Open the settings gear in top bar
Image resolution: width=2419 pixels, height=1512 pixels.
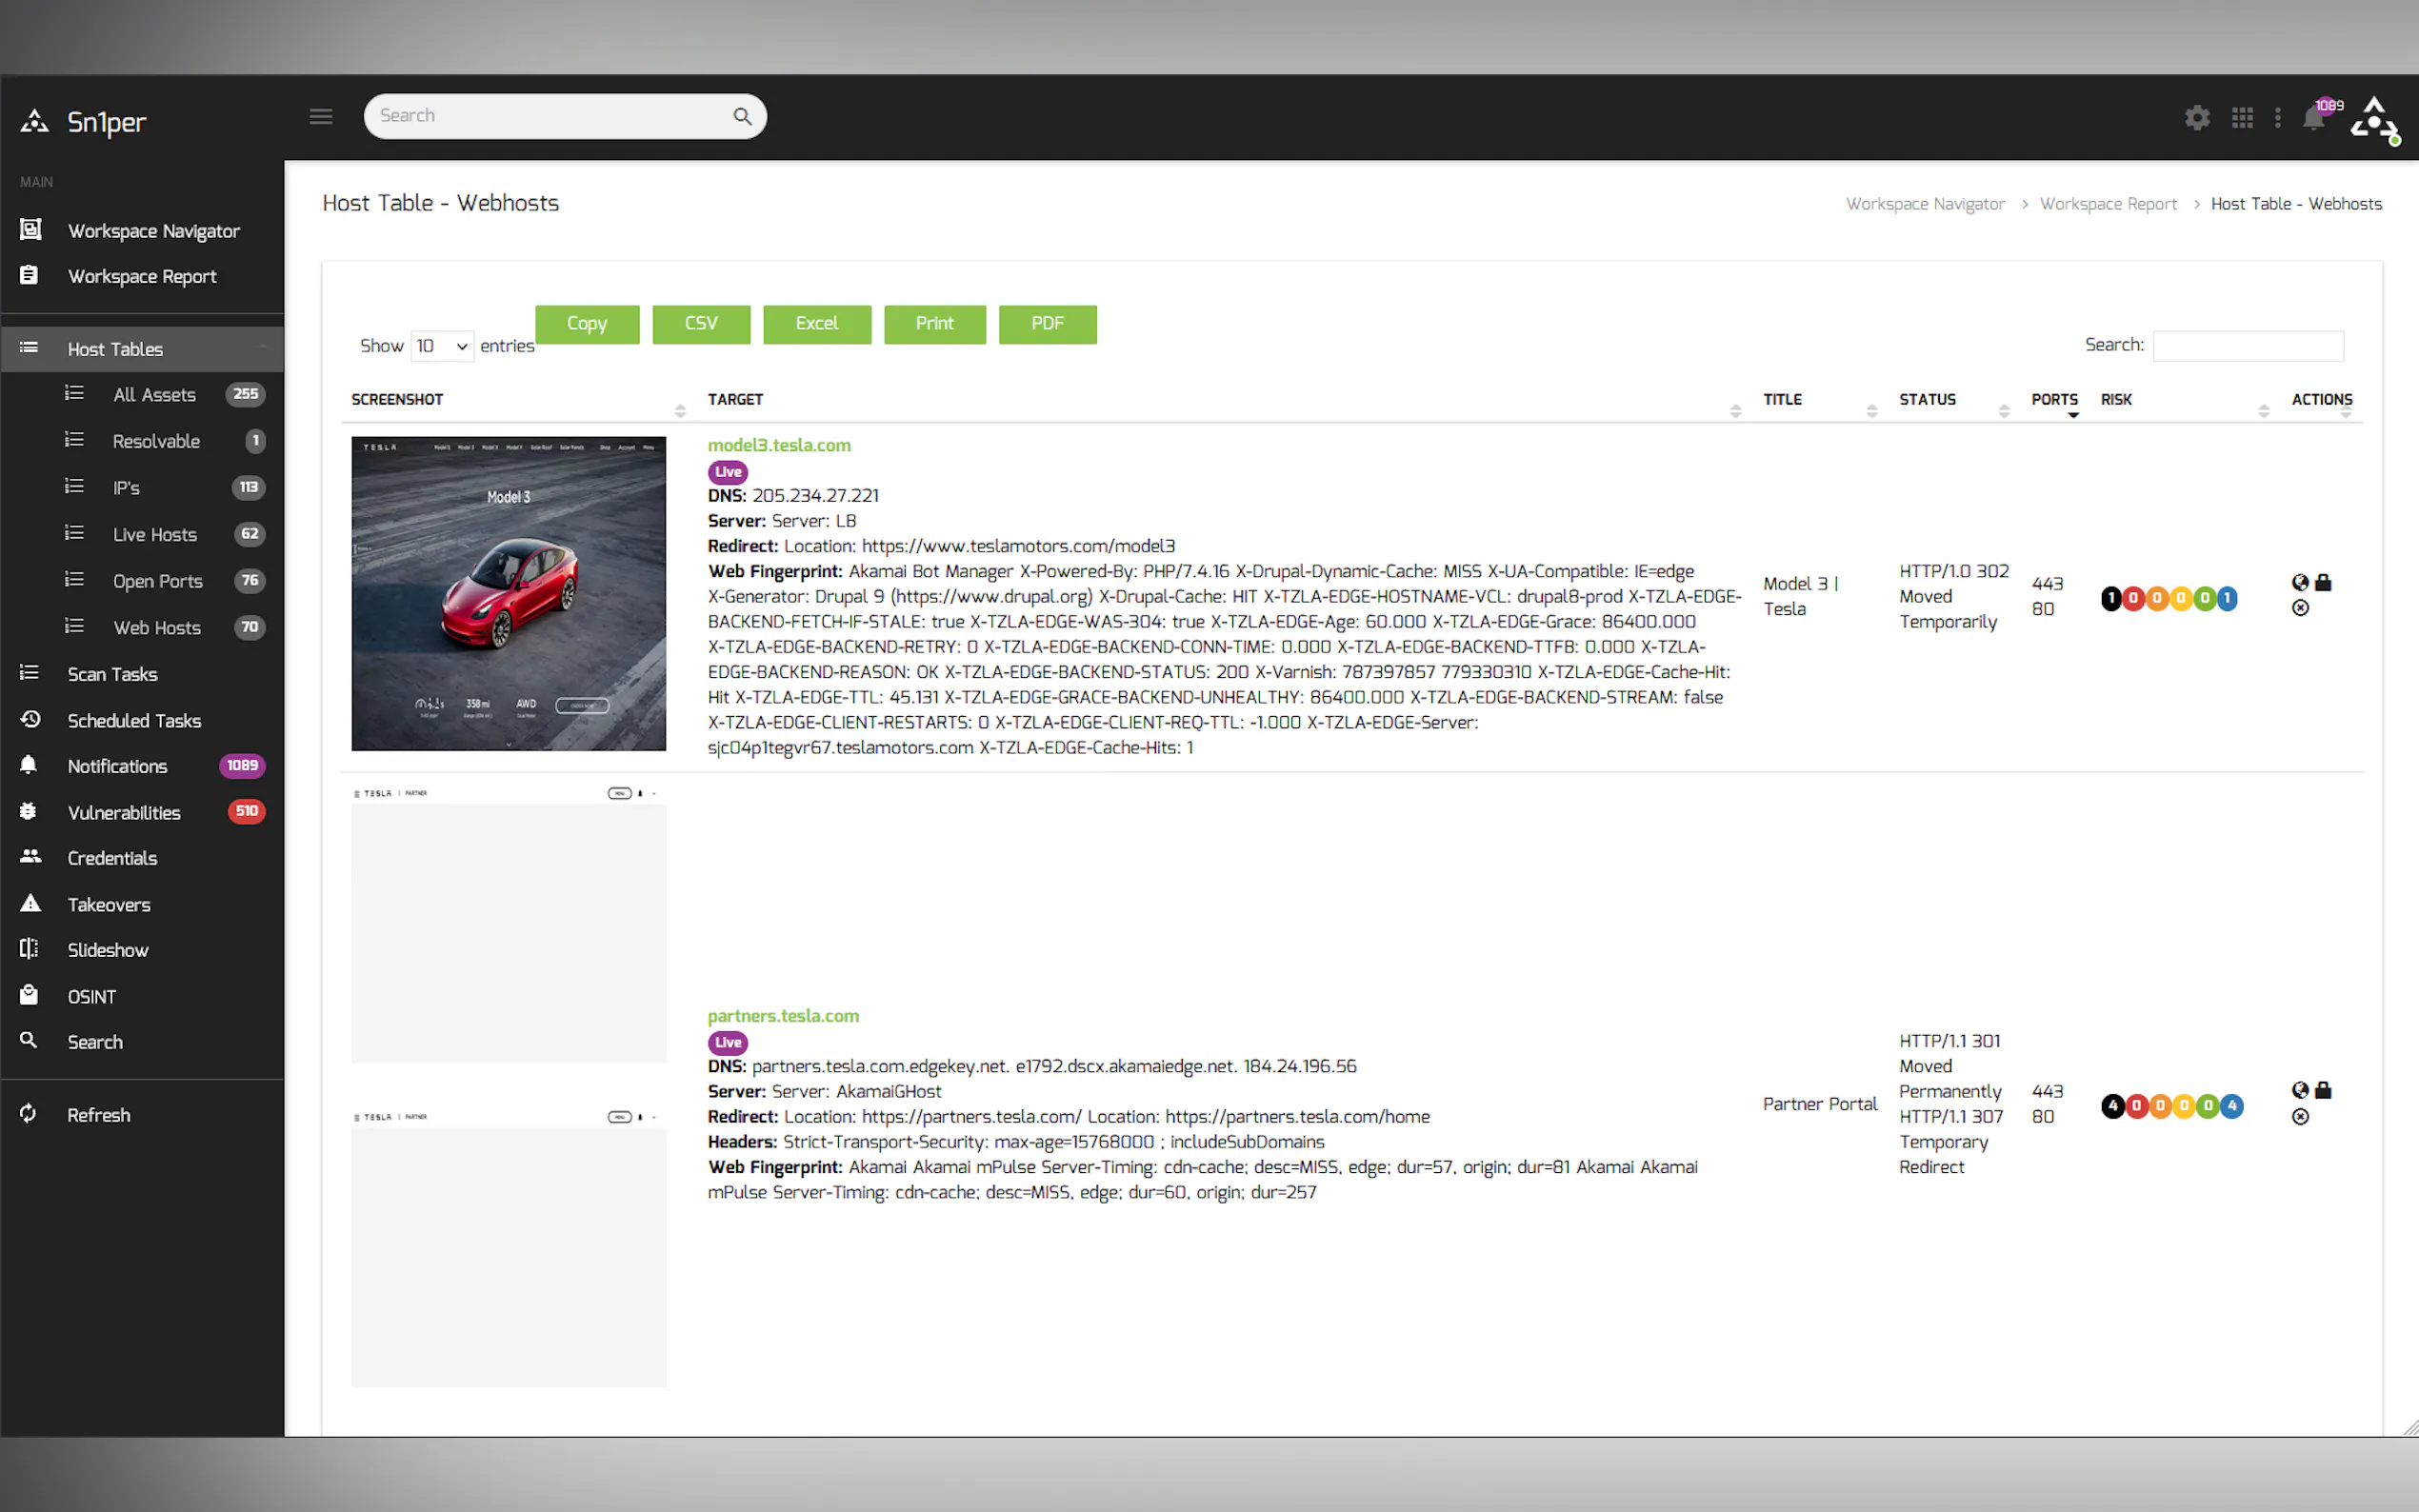coord(2196,118)
